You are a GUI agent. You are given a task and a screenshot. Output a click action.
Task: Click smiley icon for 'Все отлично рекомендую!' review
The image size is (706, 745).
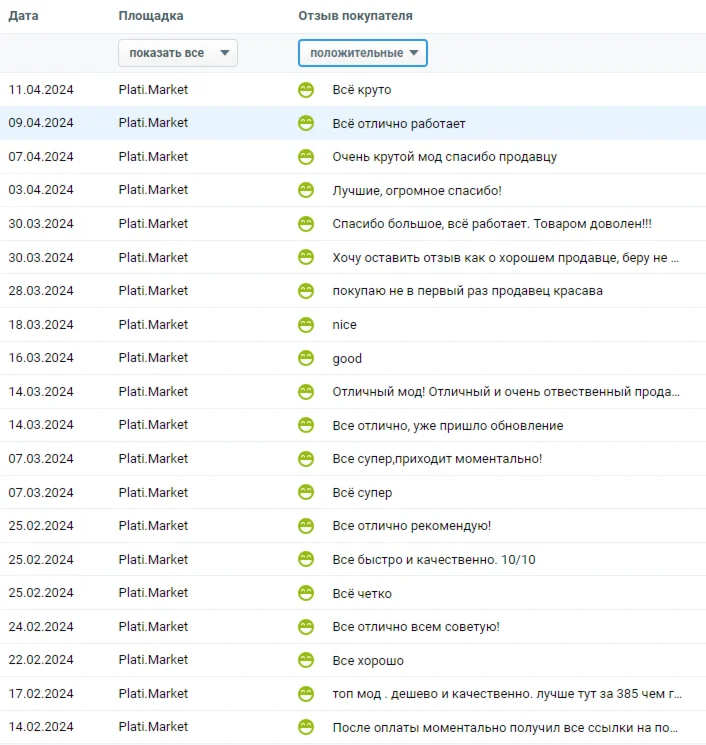click(306, 526)
